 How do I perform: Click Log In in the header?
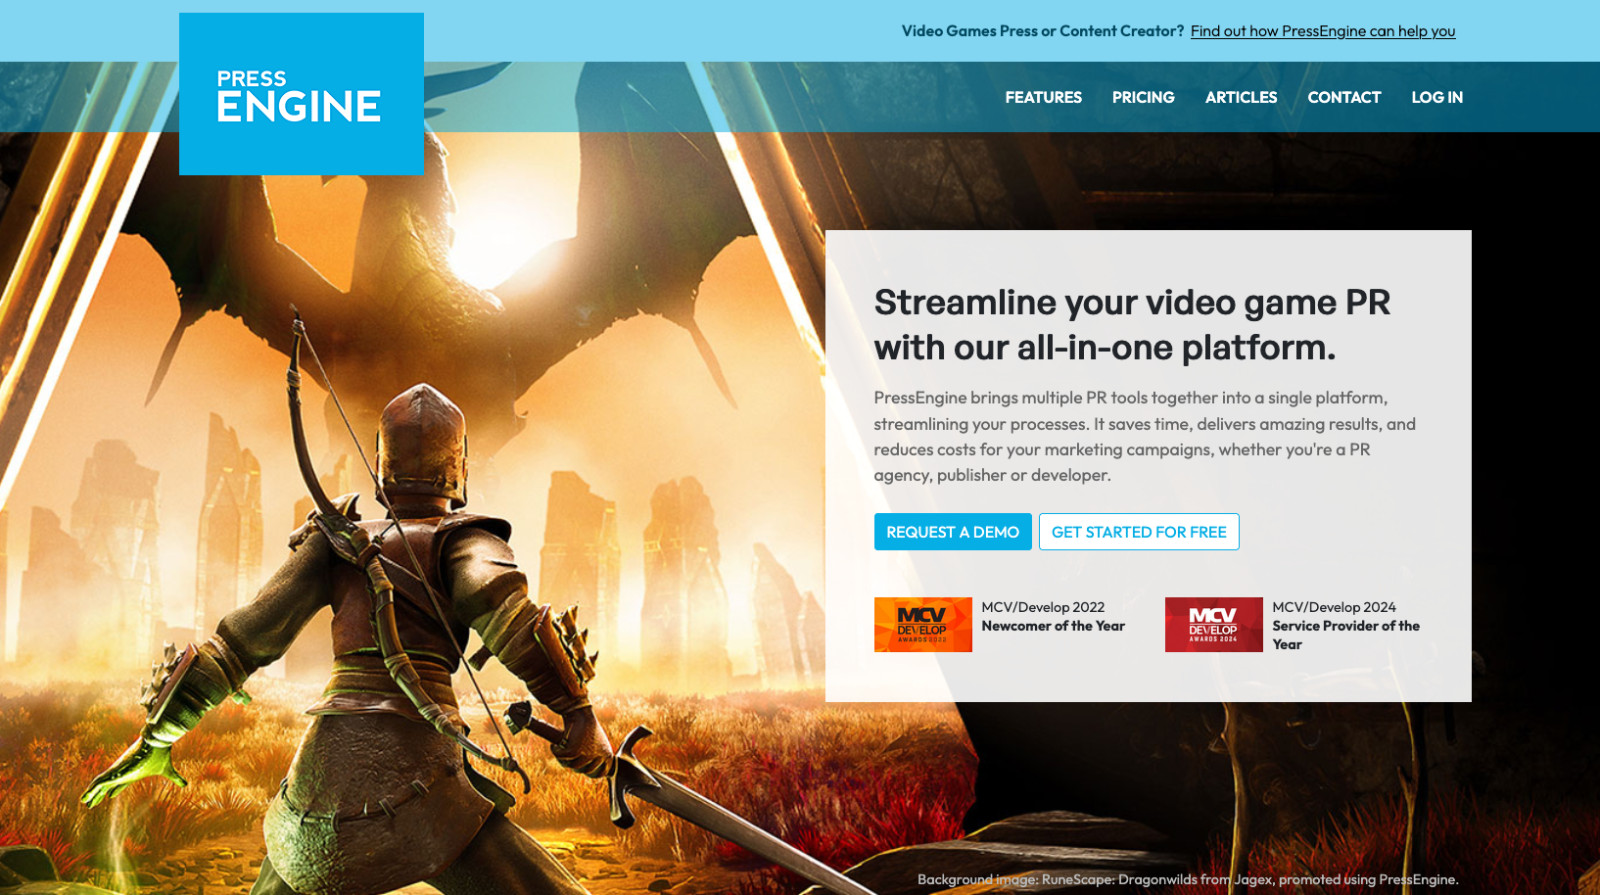(1436, 97)
